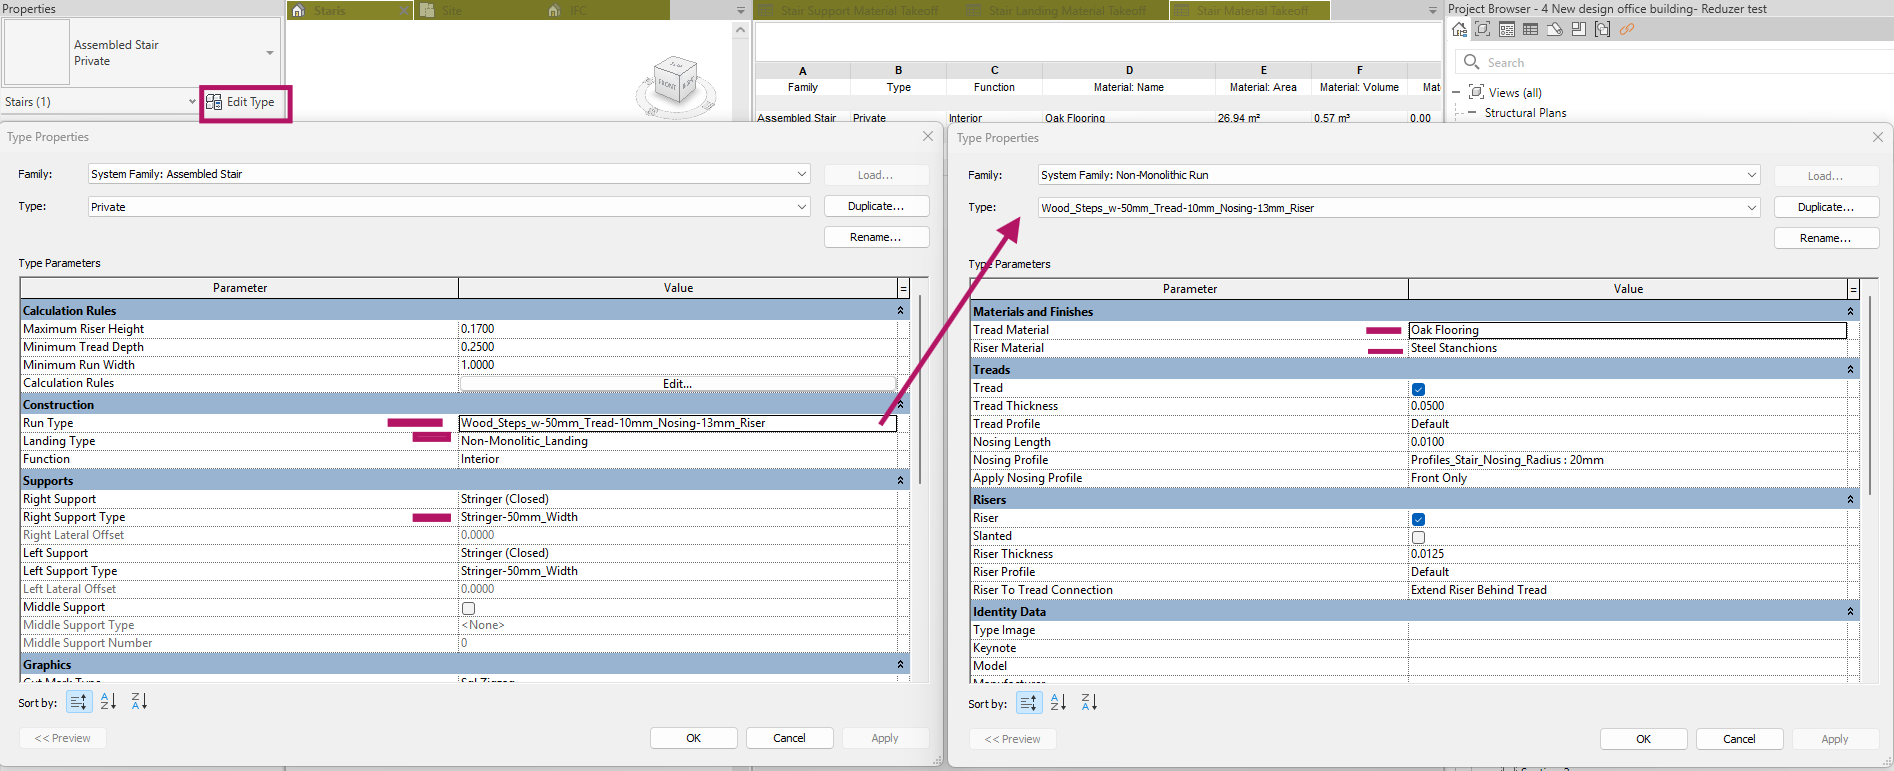
Task: Click the sheets icon in Project Browser toolbar
Action: [1555, 29]
